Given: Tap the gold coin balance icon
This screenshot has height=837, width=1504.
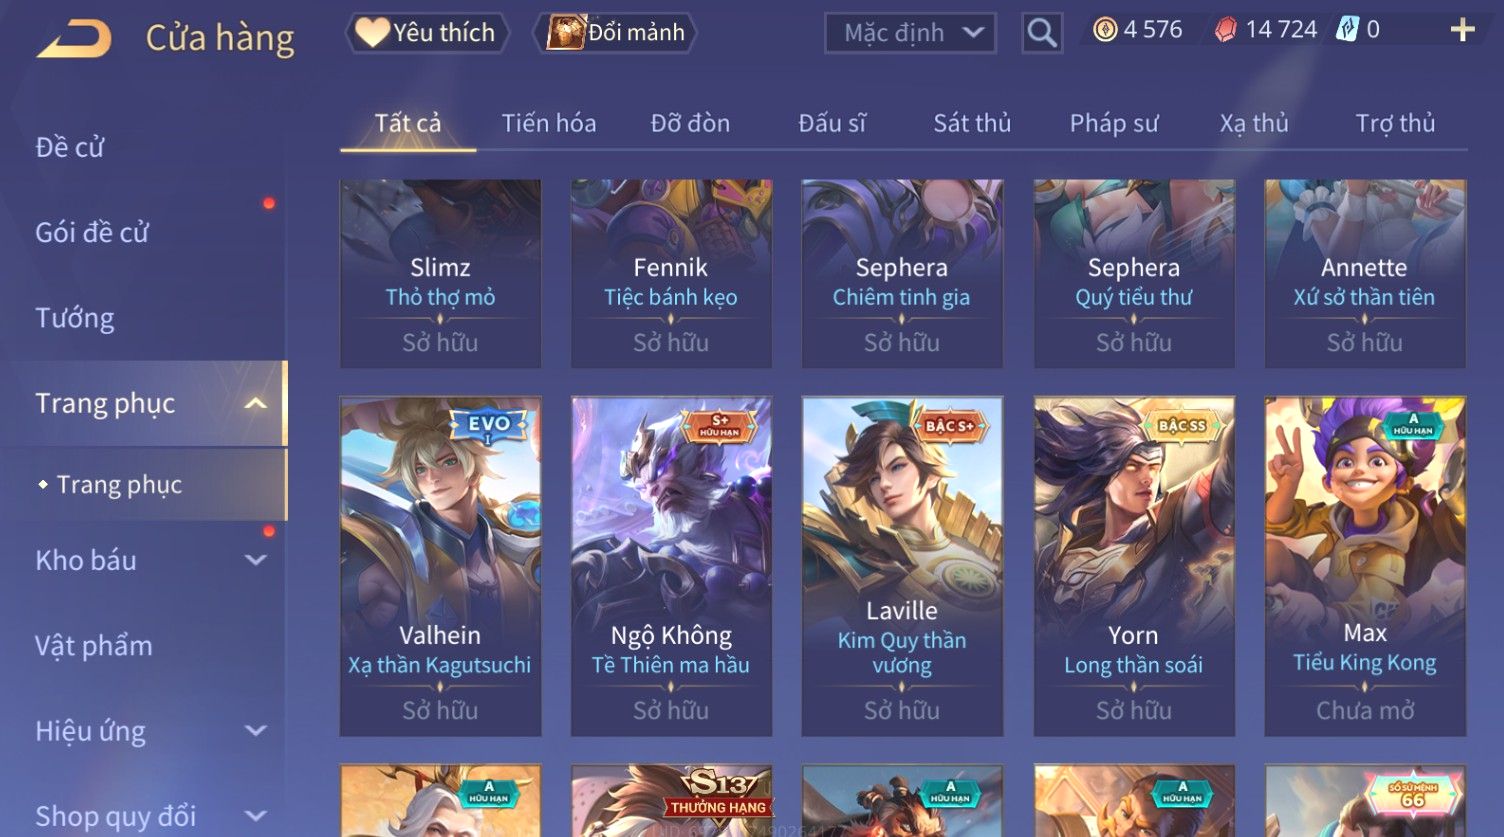Looking at the screenshot, I should 1105,30.
